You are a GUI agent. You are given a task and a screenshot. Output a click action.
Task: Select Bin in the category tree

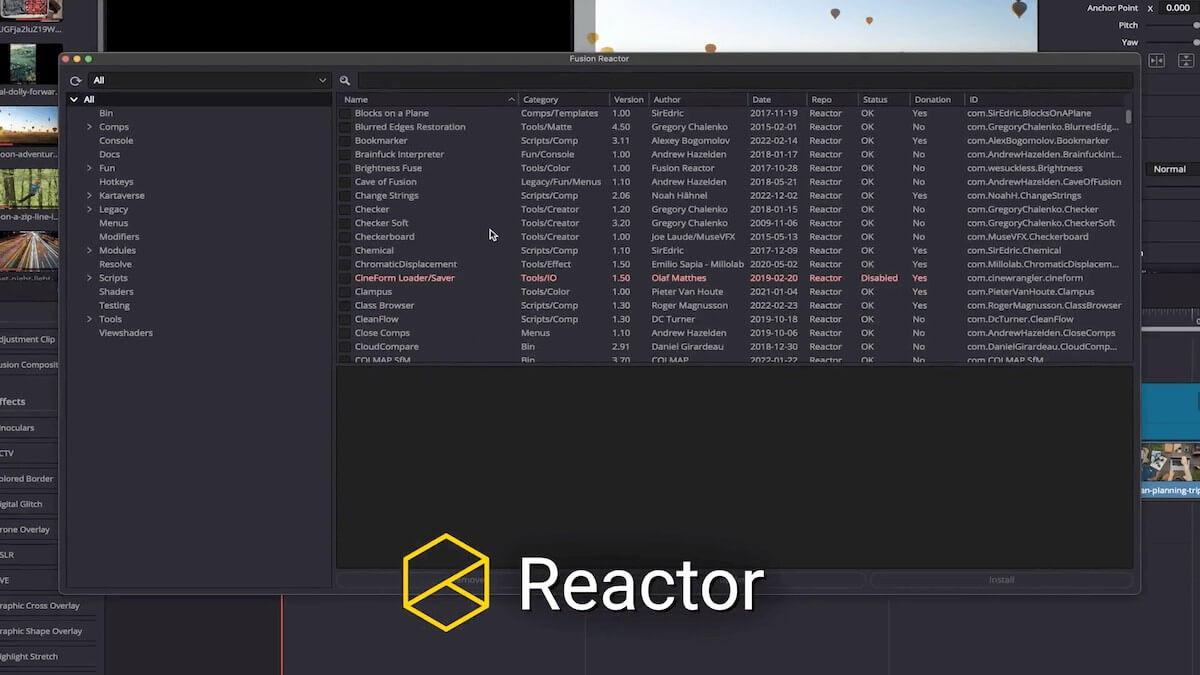(x=106, y=113)
